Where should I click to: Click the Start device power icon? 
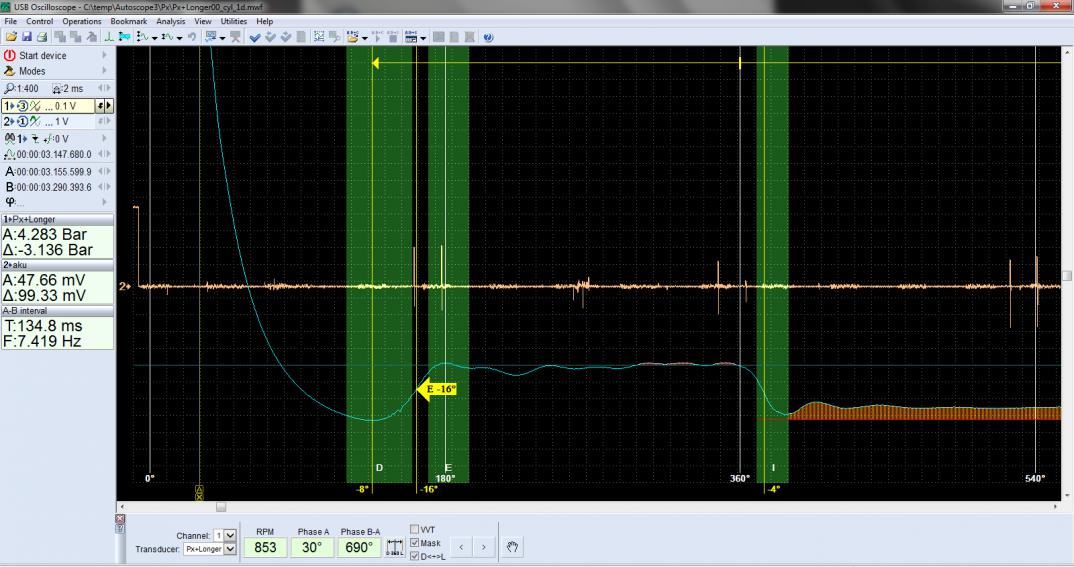tap(9, 56)
